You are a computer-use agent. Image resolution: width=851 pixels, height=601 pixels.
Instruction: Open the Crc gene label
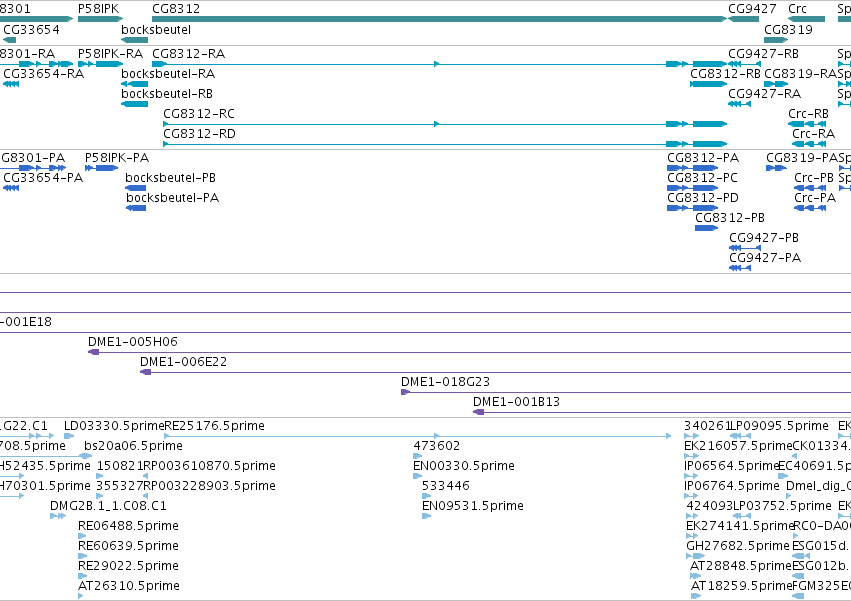[797, 9]
